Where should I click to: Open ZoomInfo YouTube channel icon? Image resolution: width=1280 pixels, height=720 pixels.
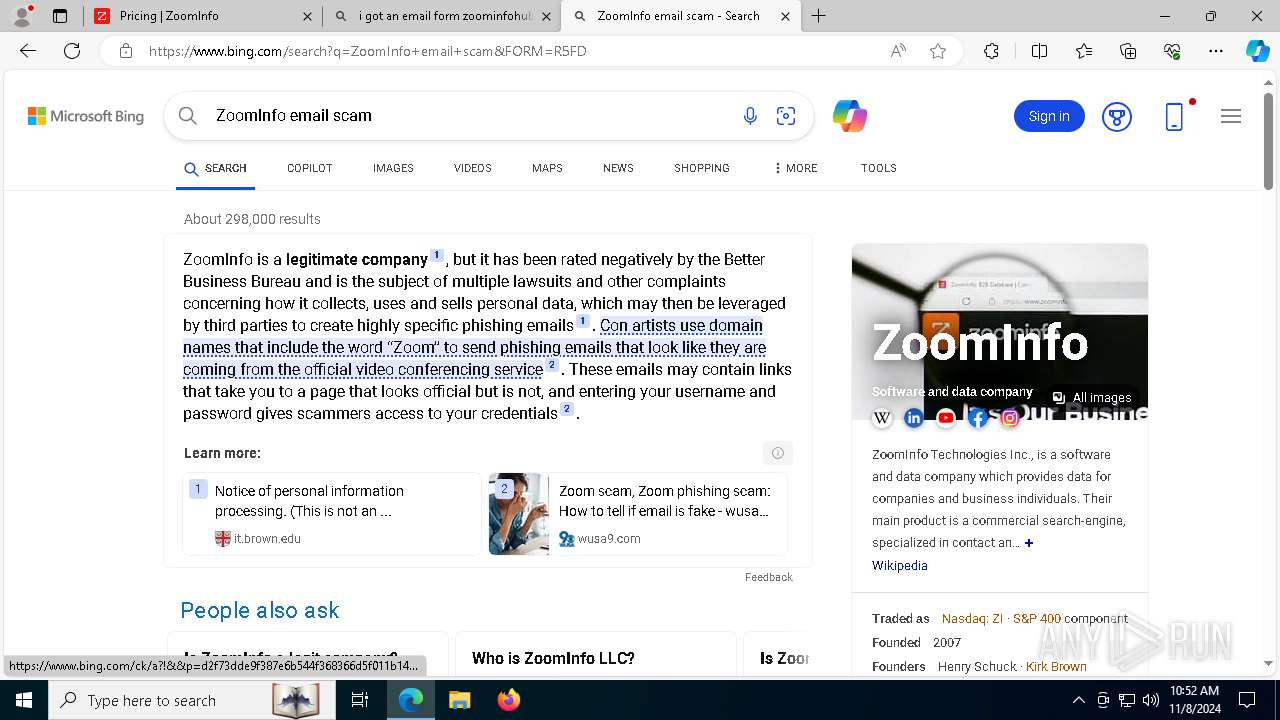coord(946,418)
